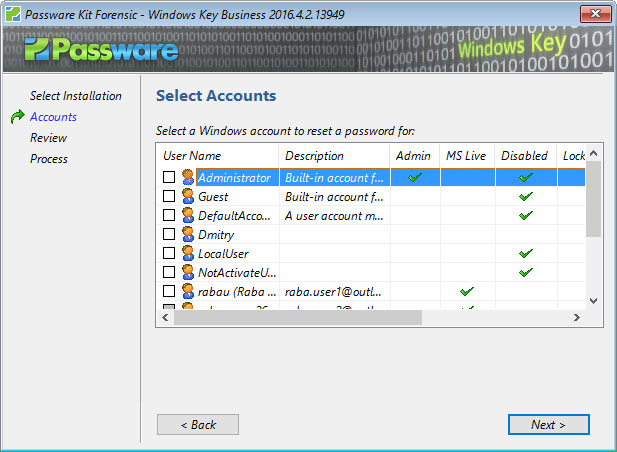Tick the NotActivateUser checkbox
617x452 pixels.
click(169, 272)
